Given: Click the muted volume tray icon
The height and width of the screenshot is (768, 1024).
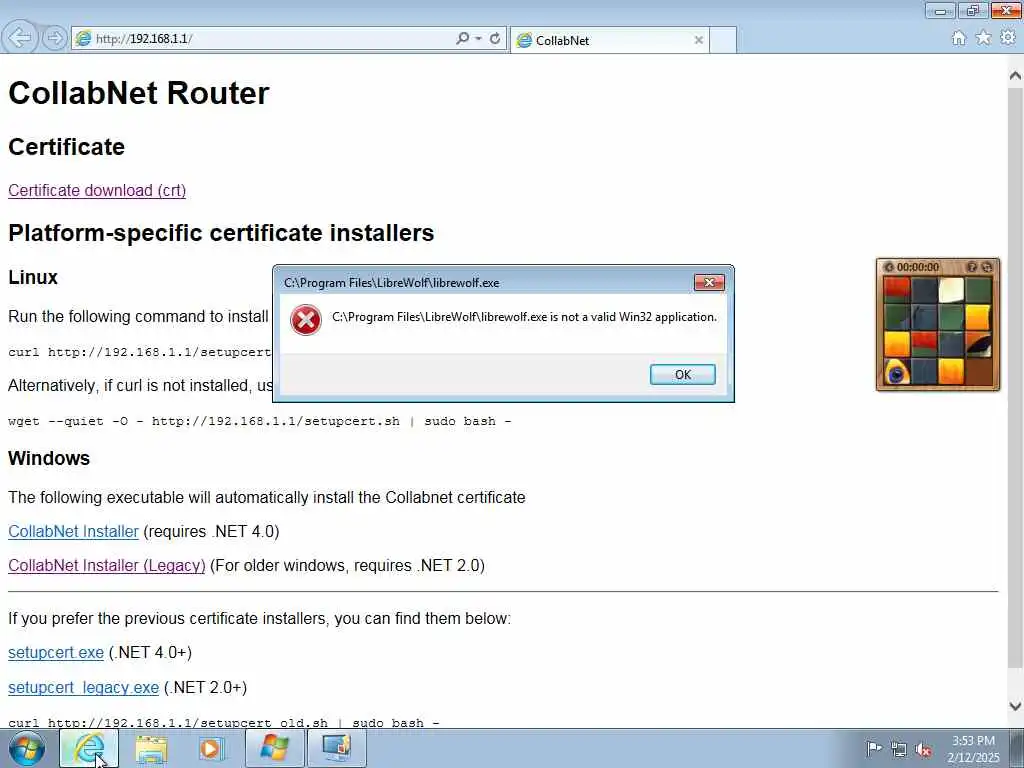Looking at the screenshot, I should pos(923,749).
